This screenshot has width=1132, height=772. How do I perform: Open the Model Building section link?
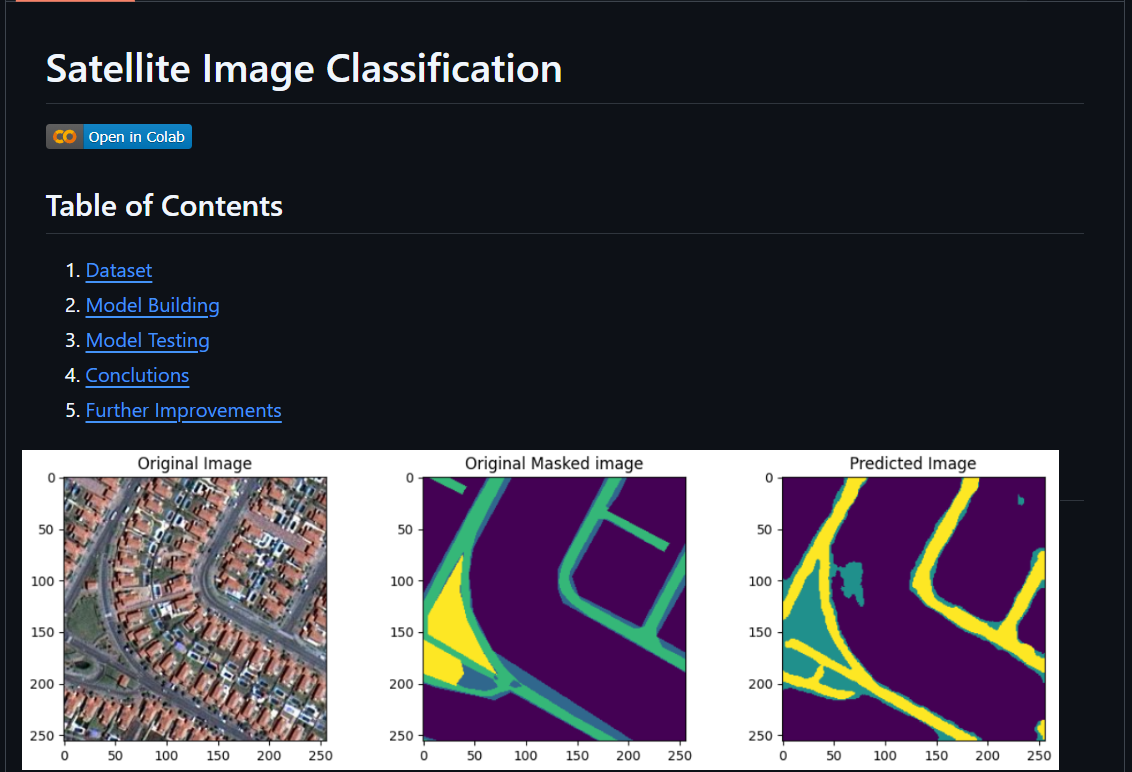[152, 305]
